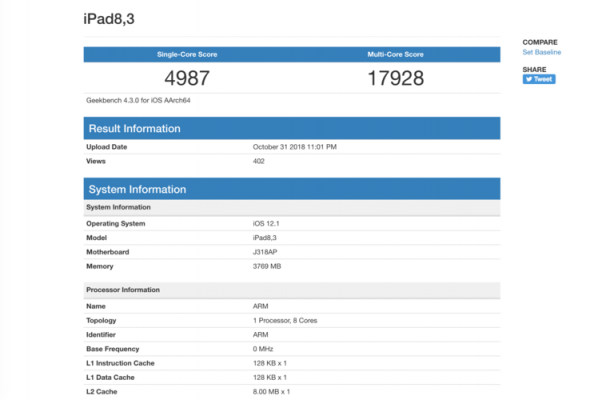
Task: Click the blue System Information section header
Action: tap(292, 189)
